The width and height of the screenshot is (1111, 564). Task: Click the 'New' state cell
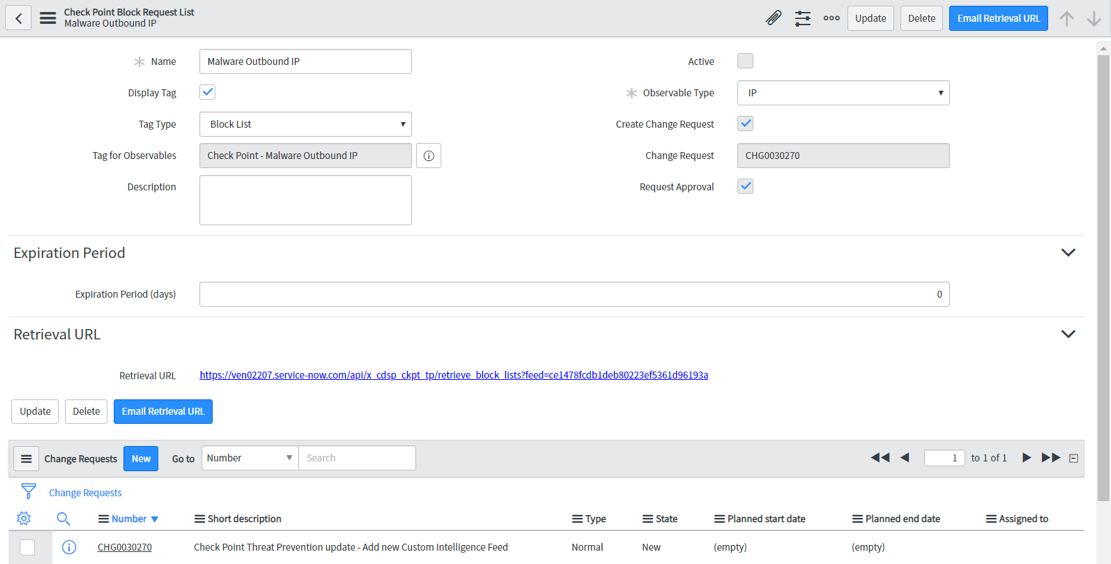651,547
